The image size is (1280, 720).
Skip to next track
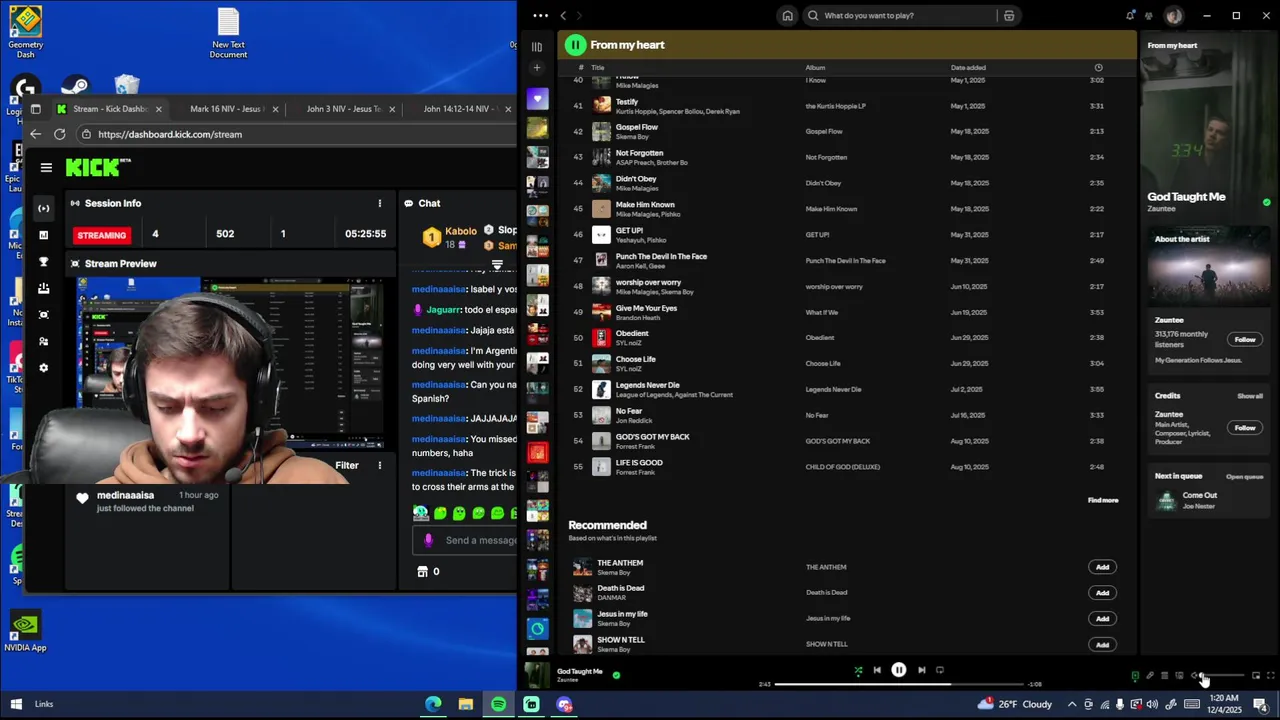921,670
